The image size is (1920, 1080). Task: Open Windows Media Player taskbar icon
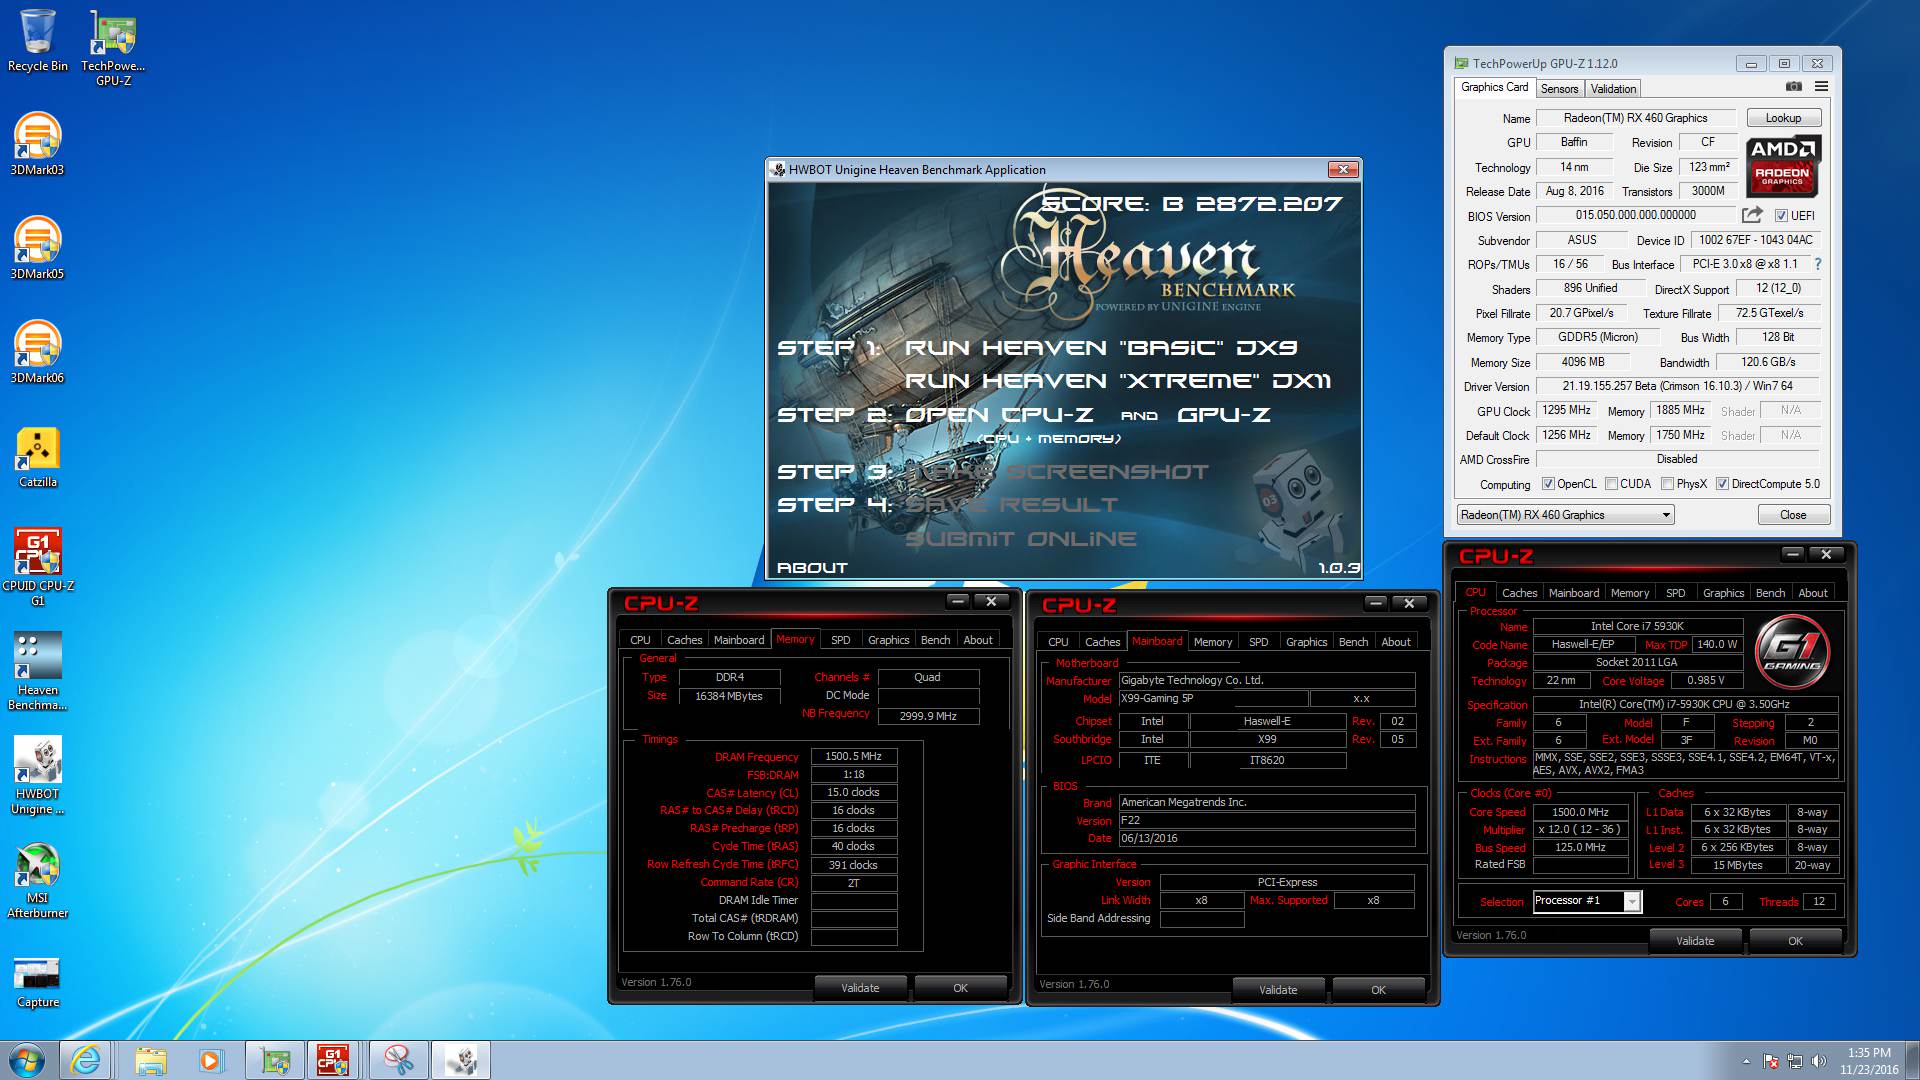(210, 1060)
